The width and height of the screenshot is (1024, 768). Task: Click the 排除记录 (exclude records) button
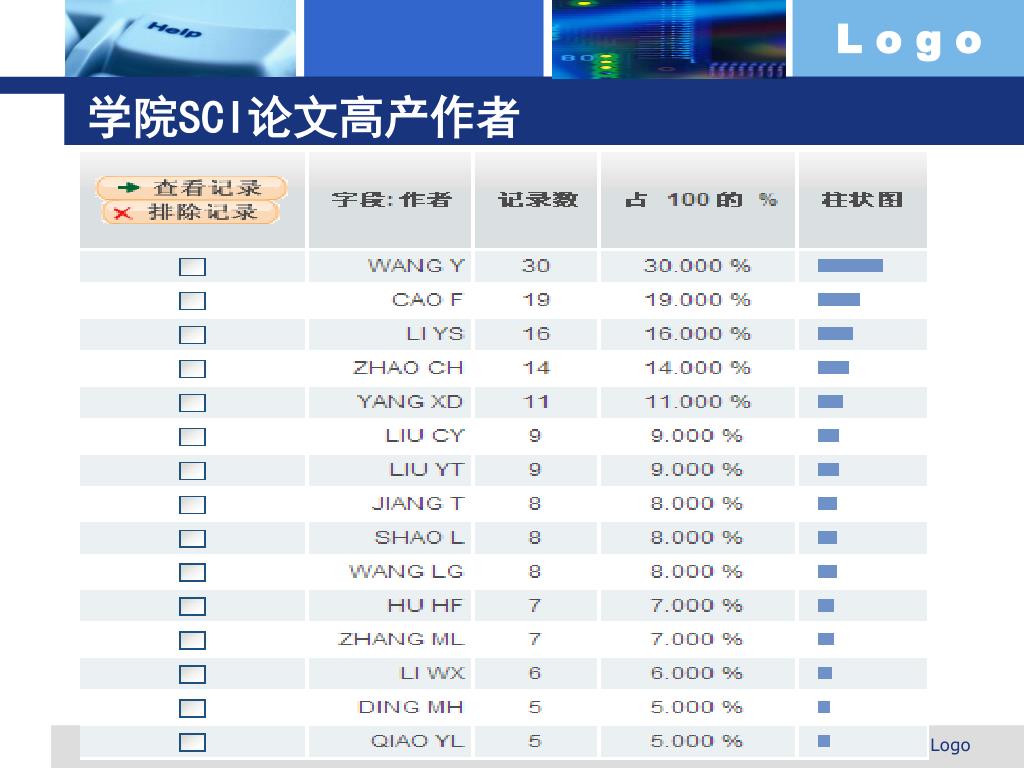(191, 212)
